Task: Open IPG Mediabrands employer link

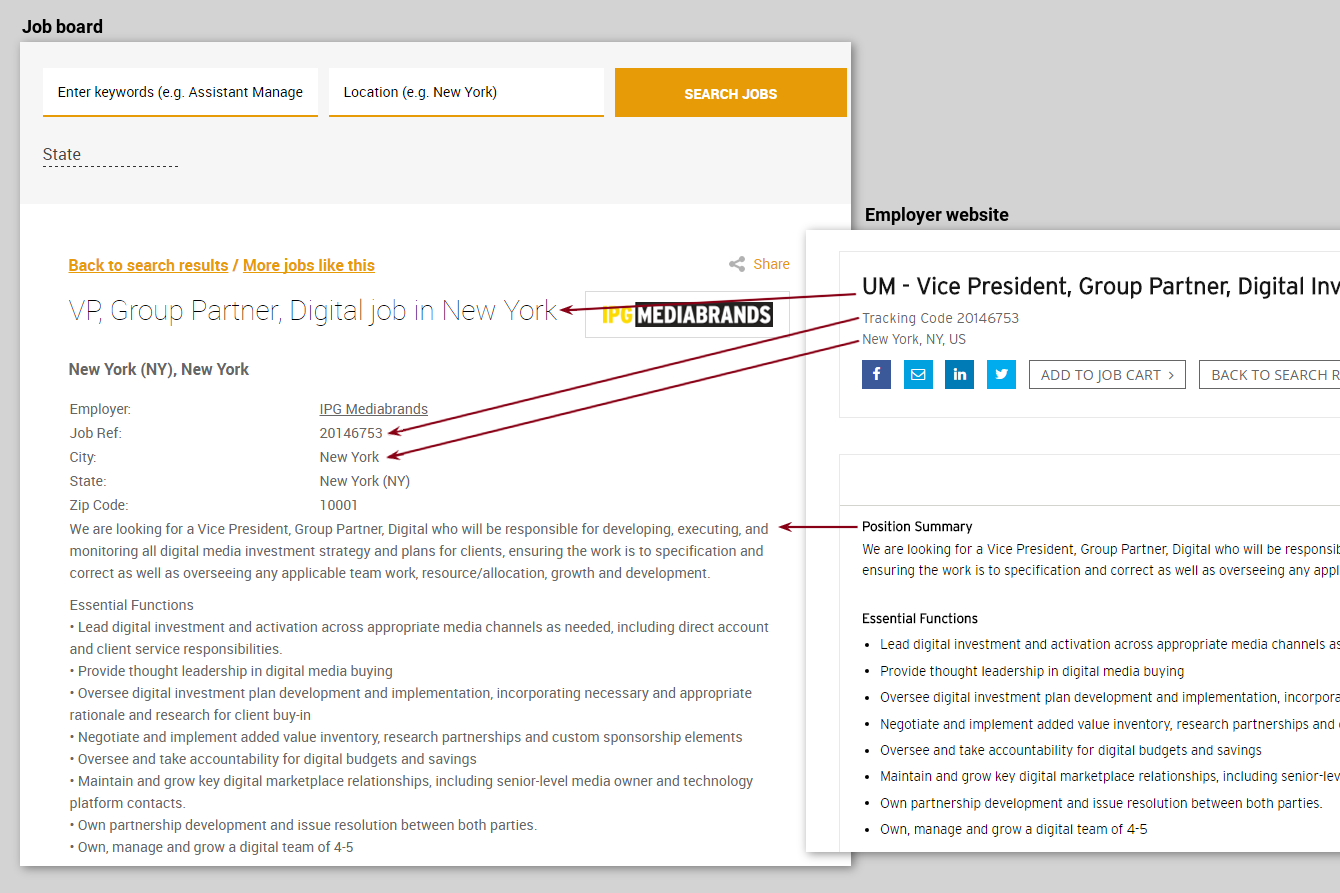Action: coord(374,409)
